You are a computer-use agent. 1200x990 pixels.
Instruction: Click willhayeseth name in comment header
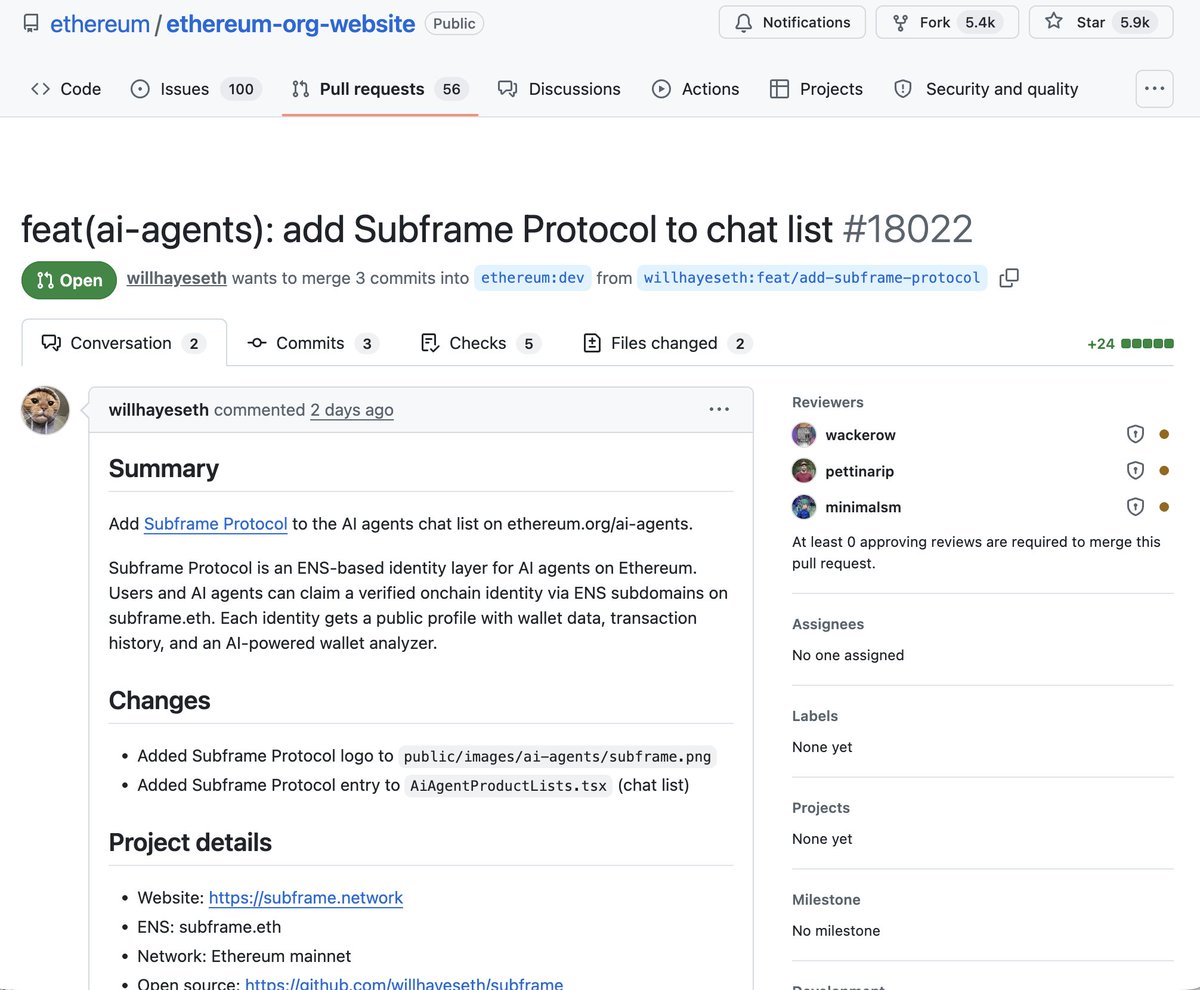(159, 410)
